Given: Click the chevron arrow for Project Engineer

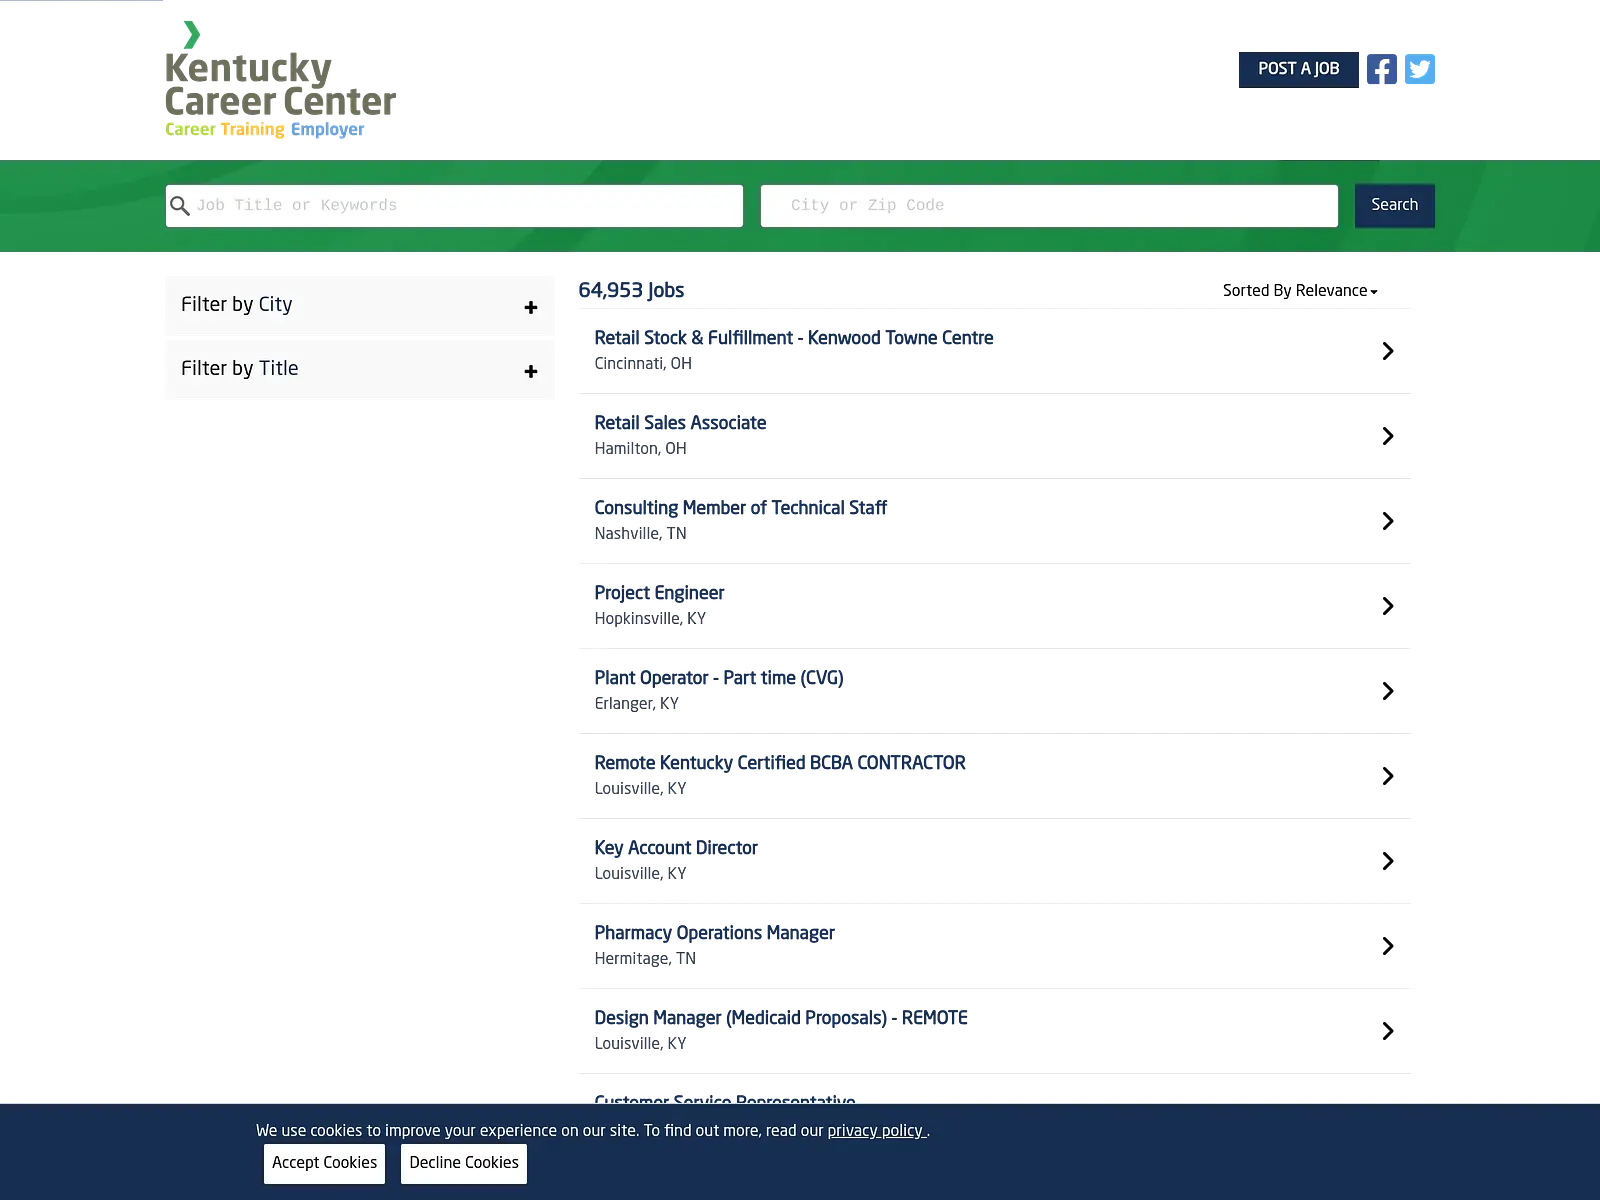Looking at the screenshot, I should pos(1387,606).
